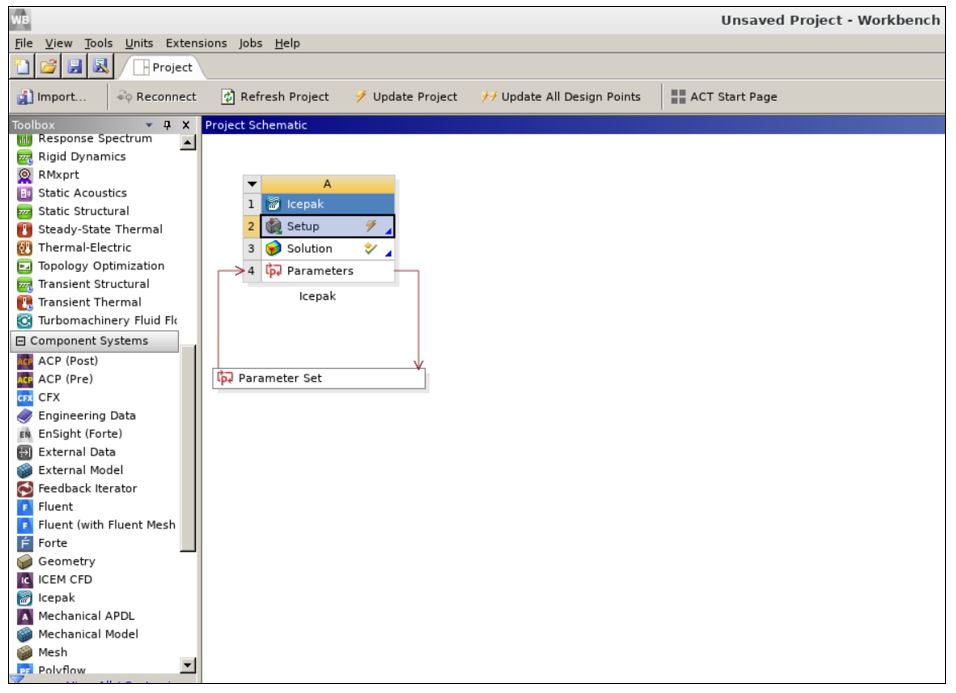Click Update Project
The height and width of the screenshot is (693, 956).
(406, 97)
